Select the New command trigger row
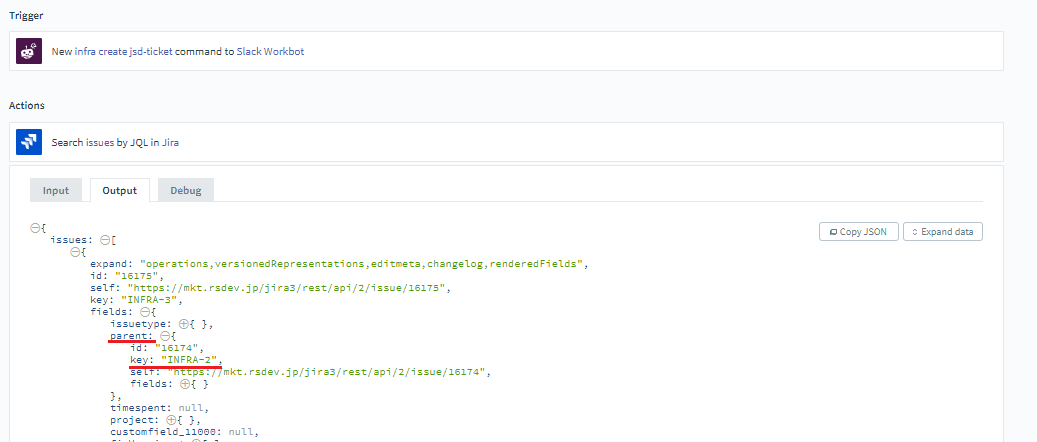1037x442 pixels. pyautogui.click(x=506, y=51)
